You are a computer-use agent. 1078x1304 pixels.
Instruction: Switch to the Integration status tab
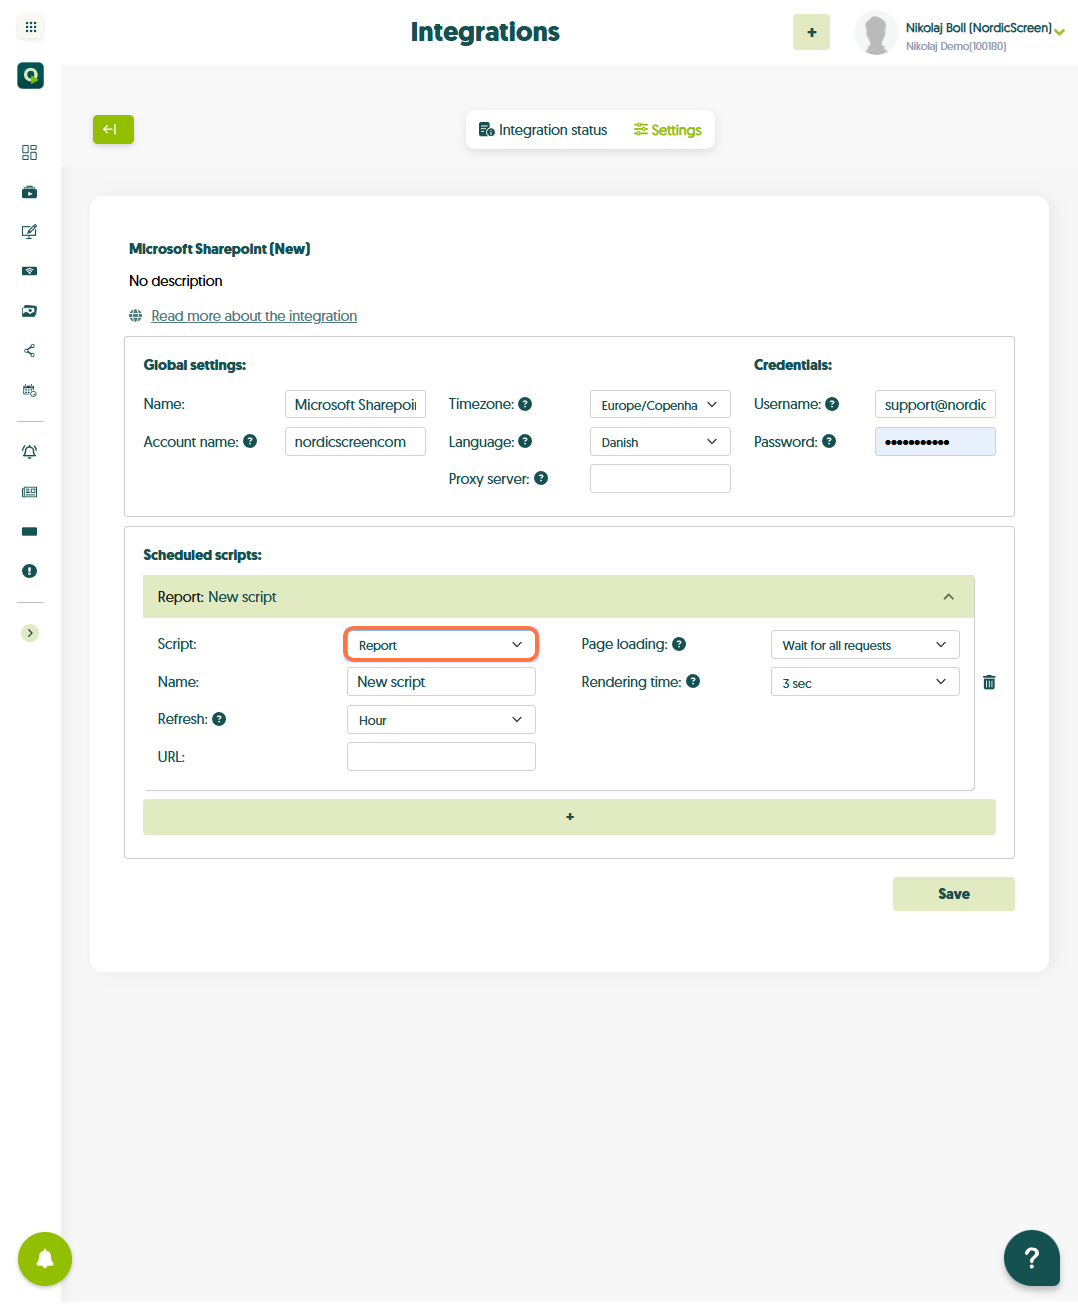[543, 130]
